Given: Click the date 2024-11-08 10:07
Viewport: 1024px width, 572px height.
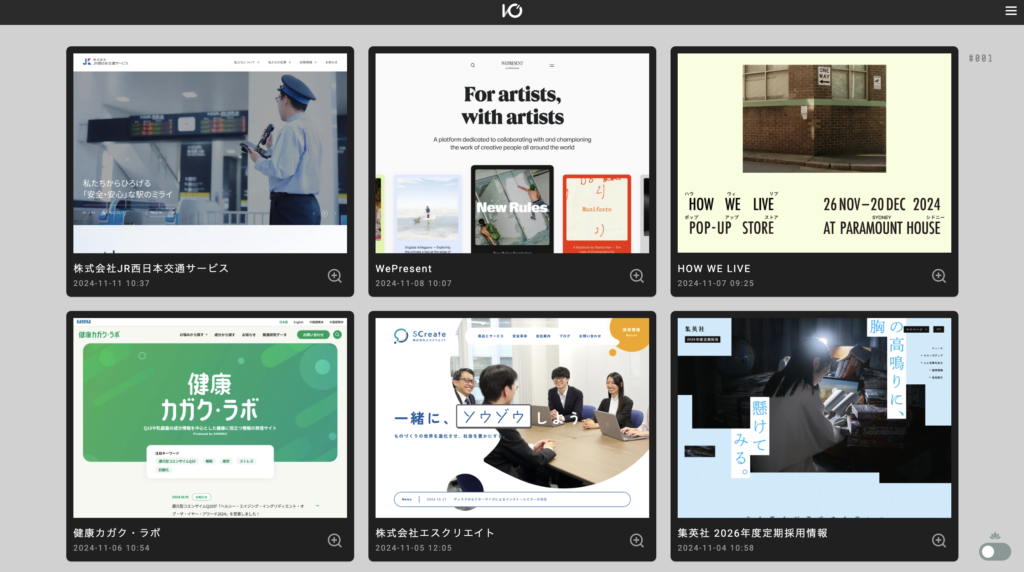Looking at the screenshot, I should coord(413,283).
